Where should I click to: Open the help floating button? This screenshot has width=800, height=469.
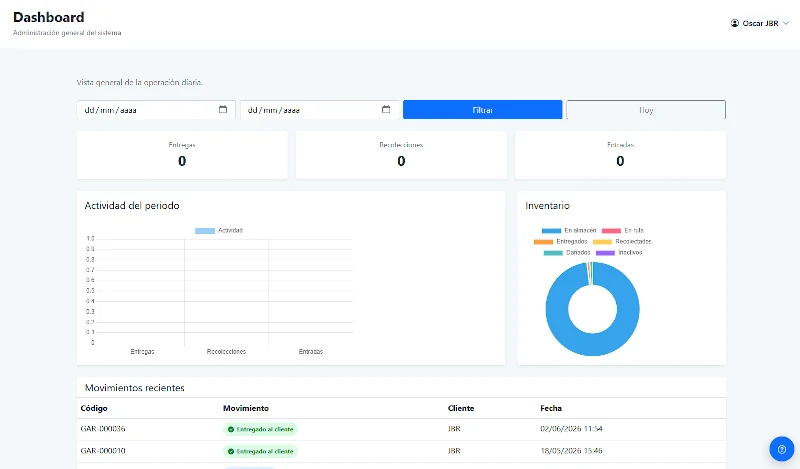pyautogui.click(x=782, y=449)
